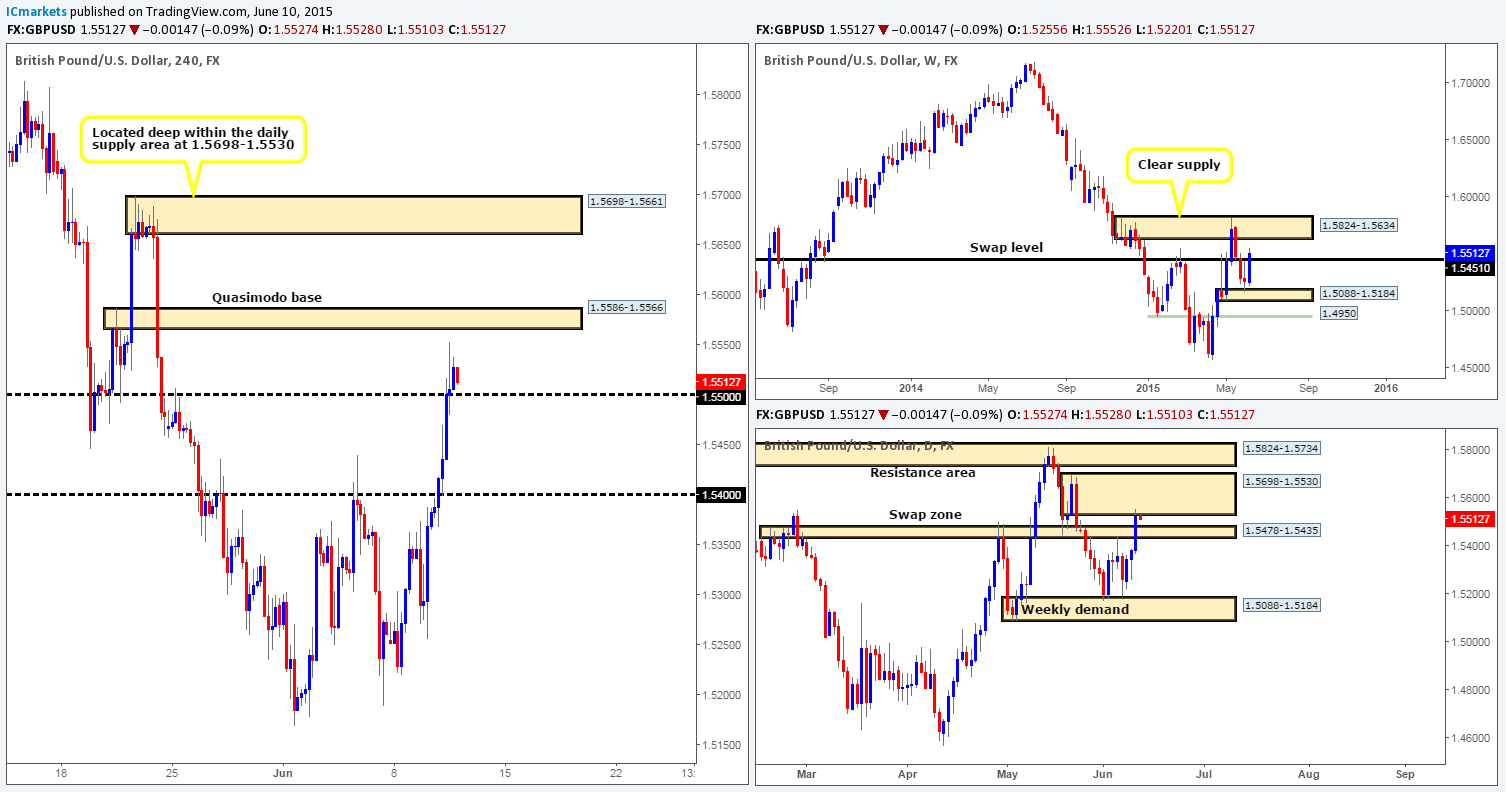Click the red 1.55127 price tag on daily axis

[1470, 519]
